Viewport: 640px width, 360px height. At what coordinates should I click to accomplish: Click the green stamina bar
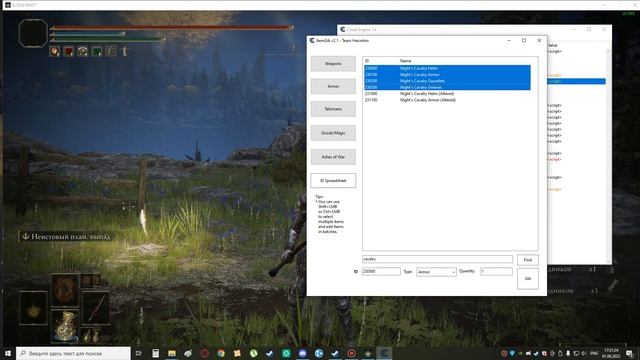(108, 40)
